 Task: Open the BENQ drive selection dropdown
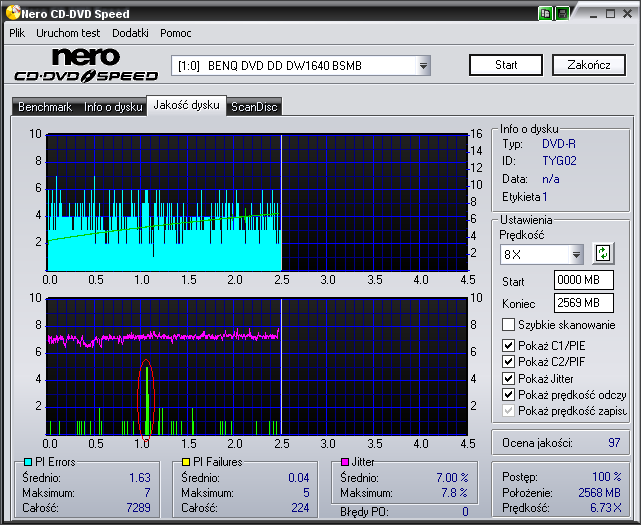point(424,65)
